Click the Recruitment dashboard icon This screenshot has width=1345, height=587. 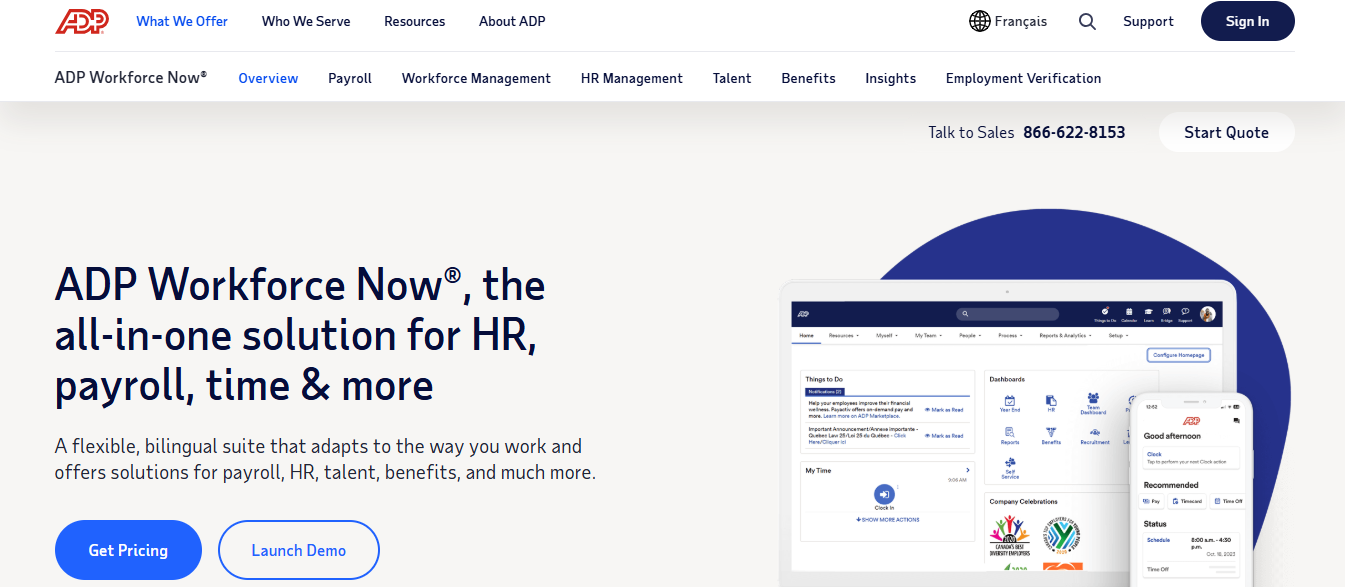[x=1095, y=433]
